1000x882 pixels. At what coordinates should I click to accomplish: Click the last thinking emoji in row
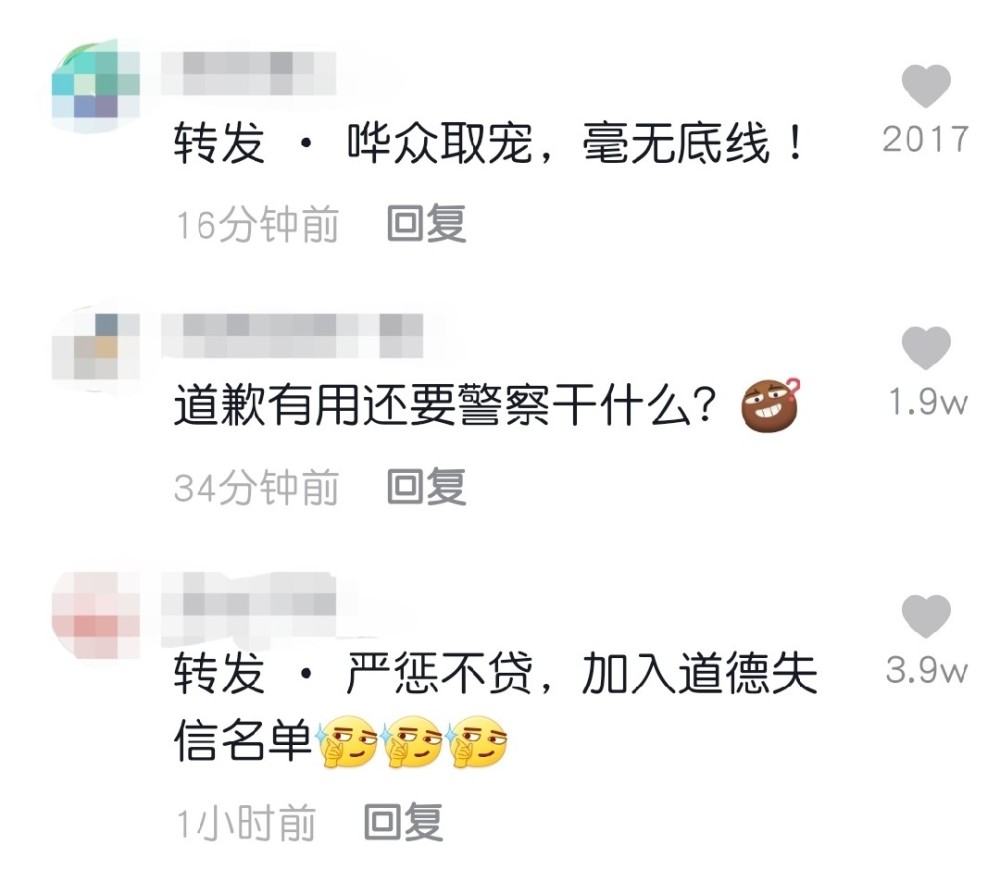(x=478, y=741)
